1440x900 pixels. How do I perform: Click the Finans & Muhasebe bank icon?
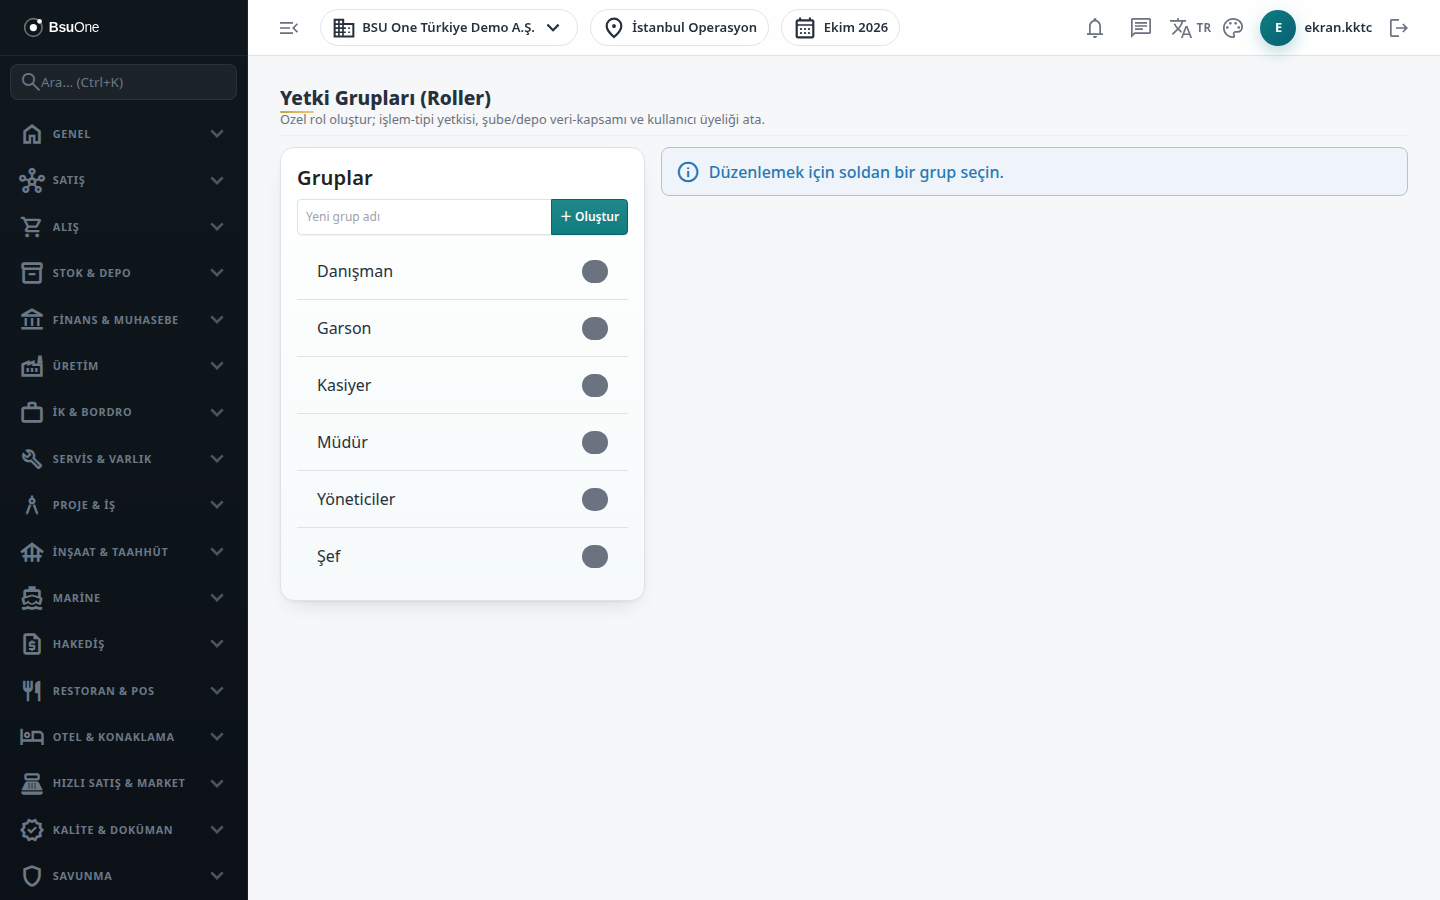tap(32, 320)
